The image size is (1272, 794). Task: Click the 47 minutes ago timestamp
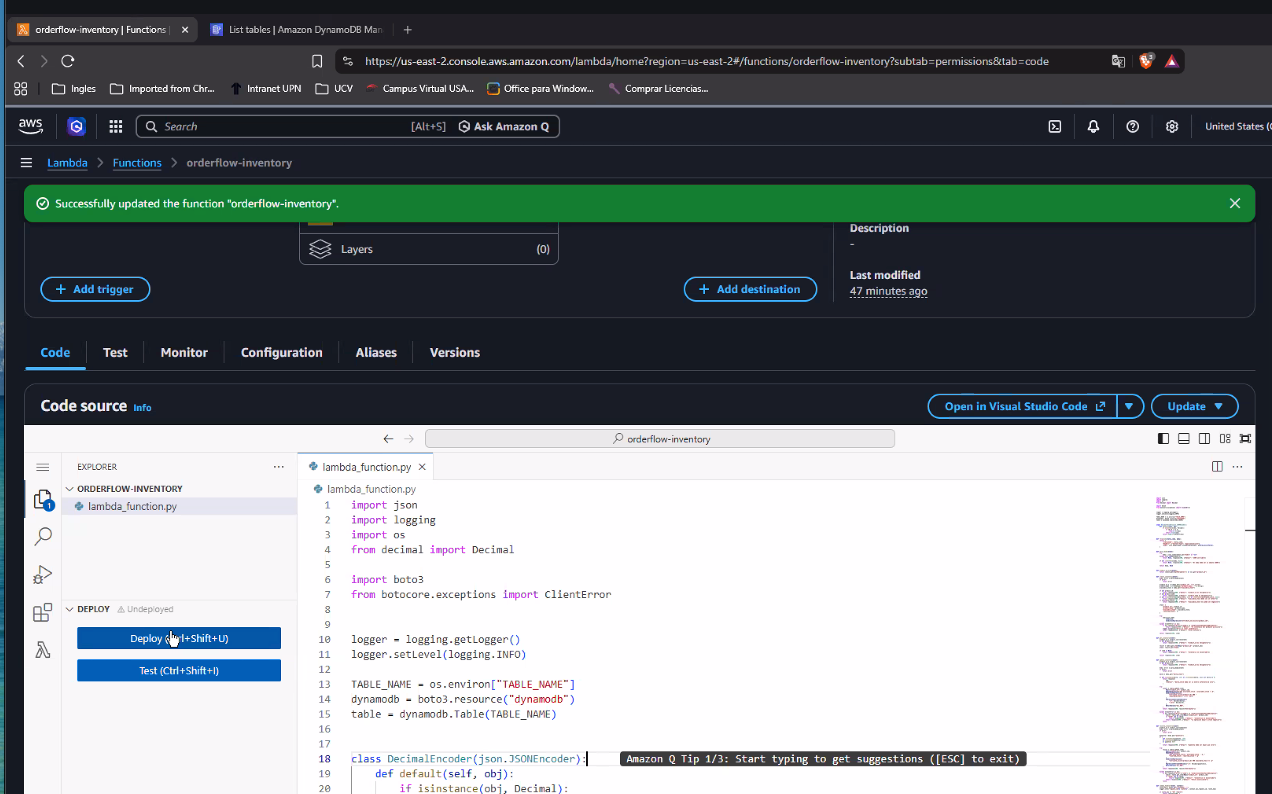pos(888,291)
